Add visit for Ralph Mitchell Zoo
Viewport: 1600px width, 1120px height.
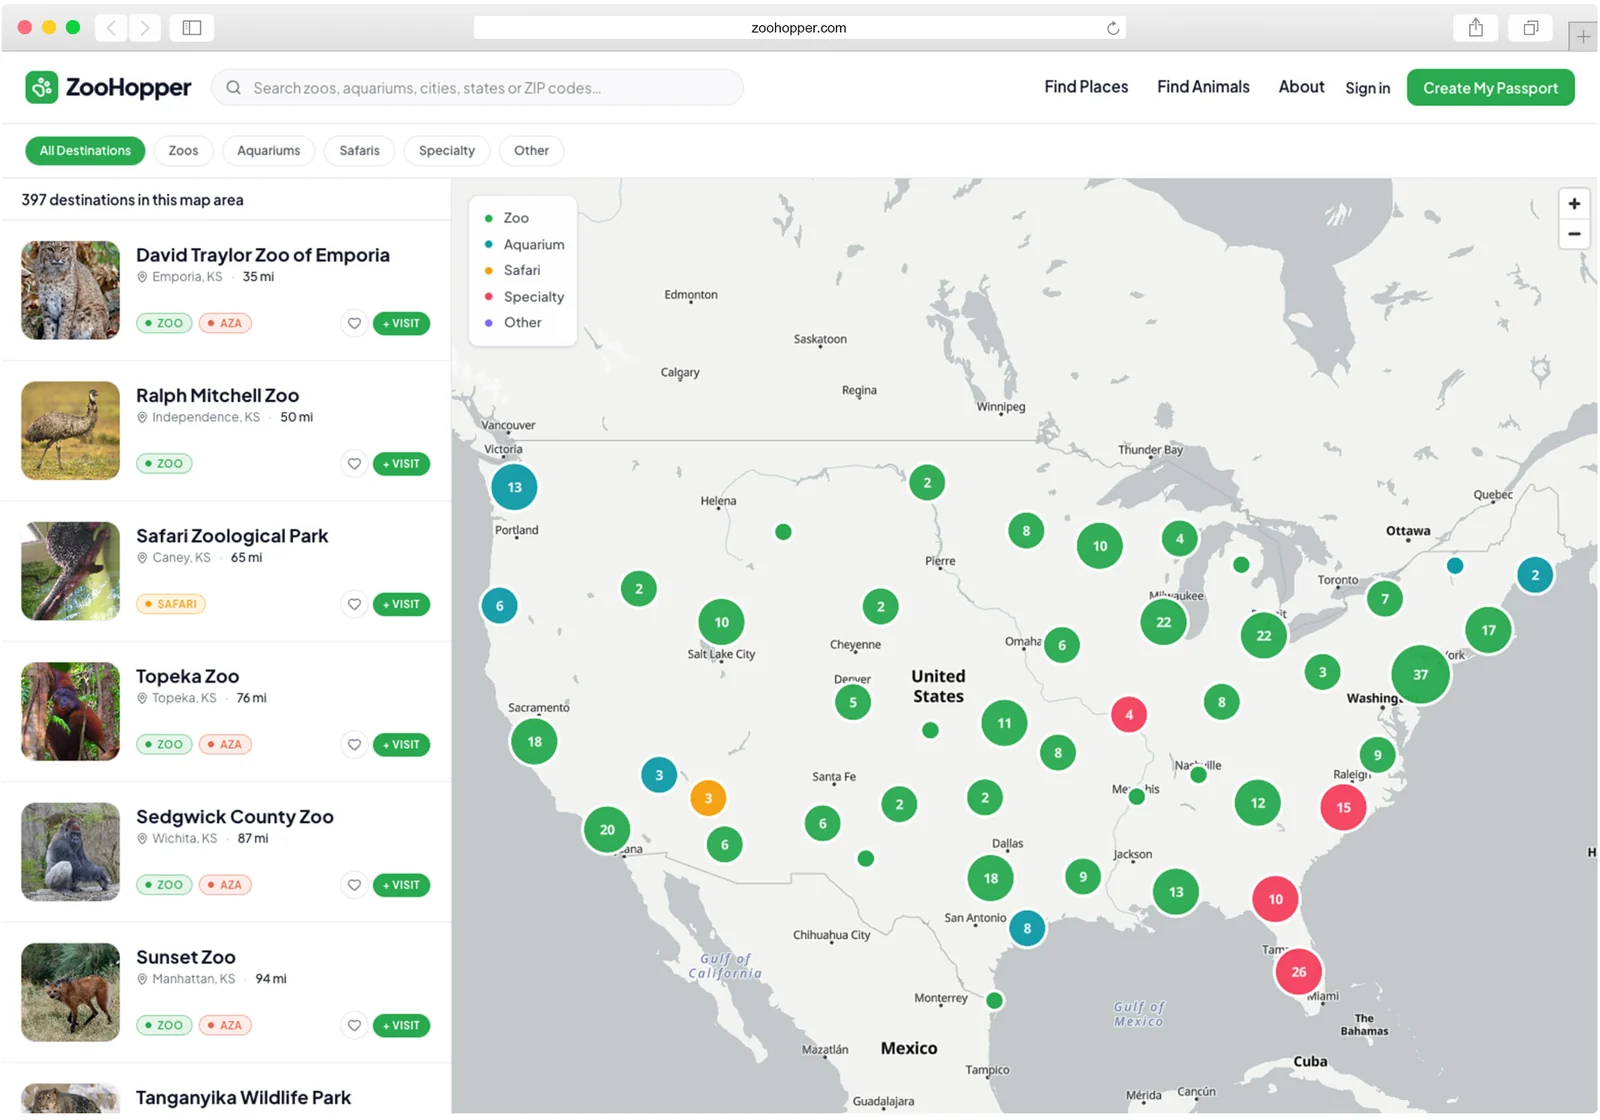pyautogui.click(x=401, y=464)
